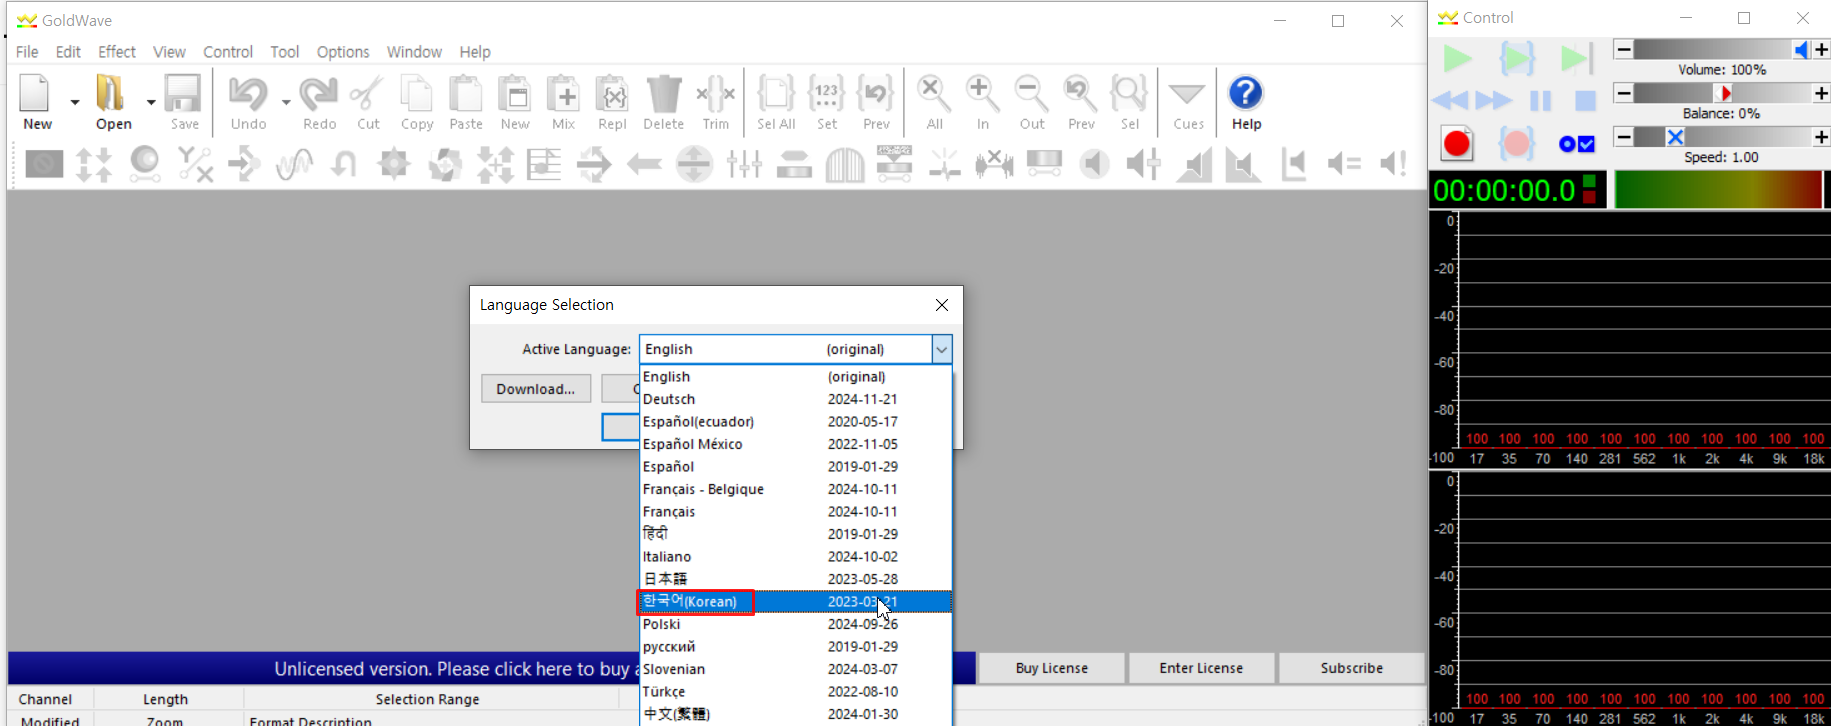This screenshot has width=1831, height=726.
Task: Click the red Record button in Control
Action: click(x=1457, y=144)
